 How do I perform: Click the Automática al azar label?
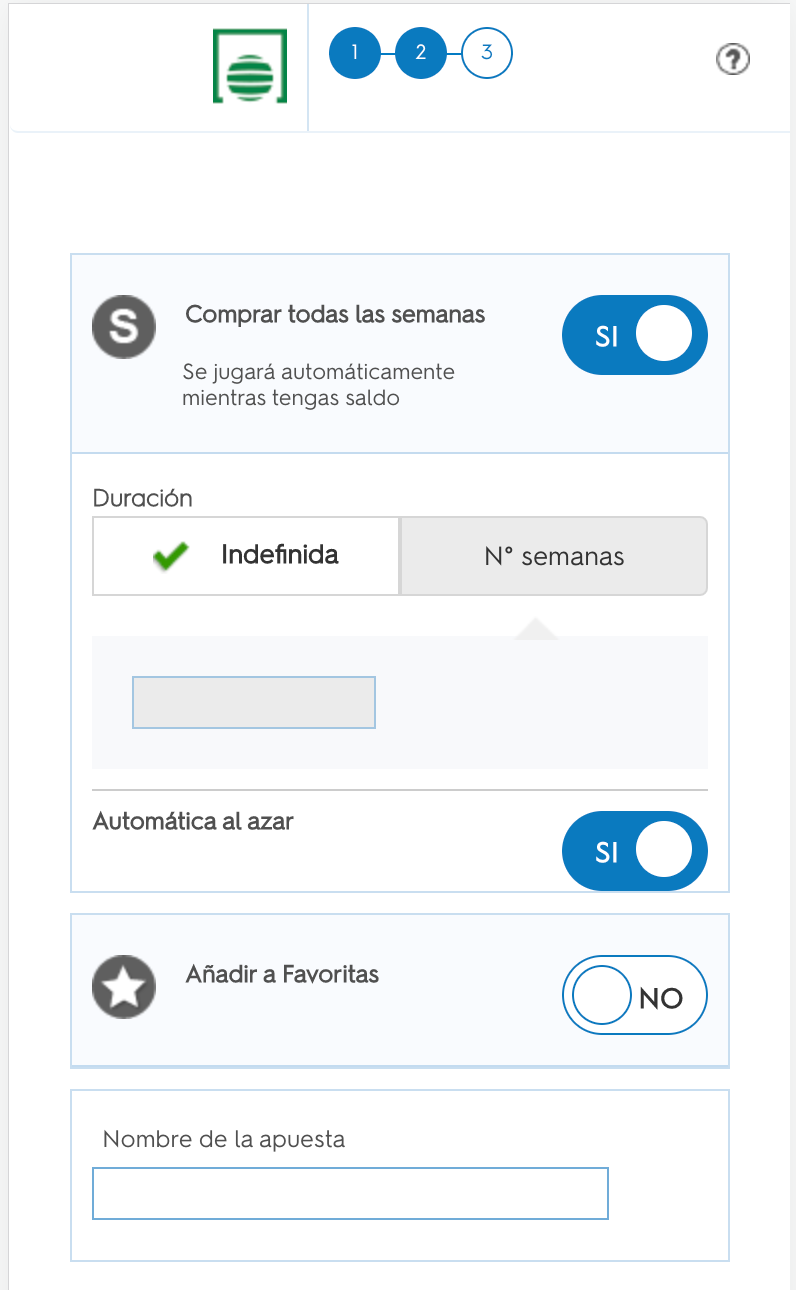[193, 822]
